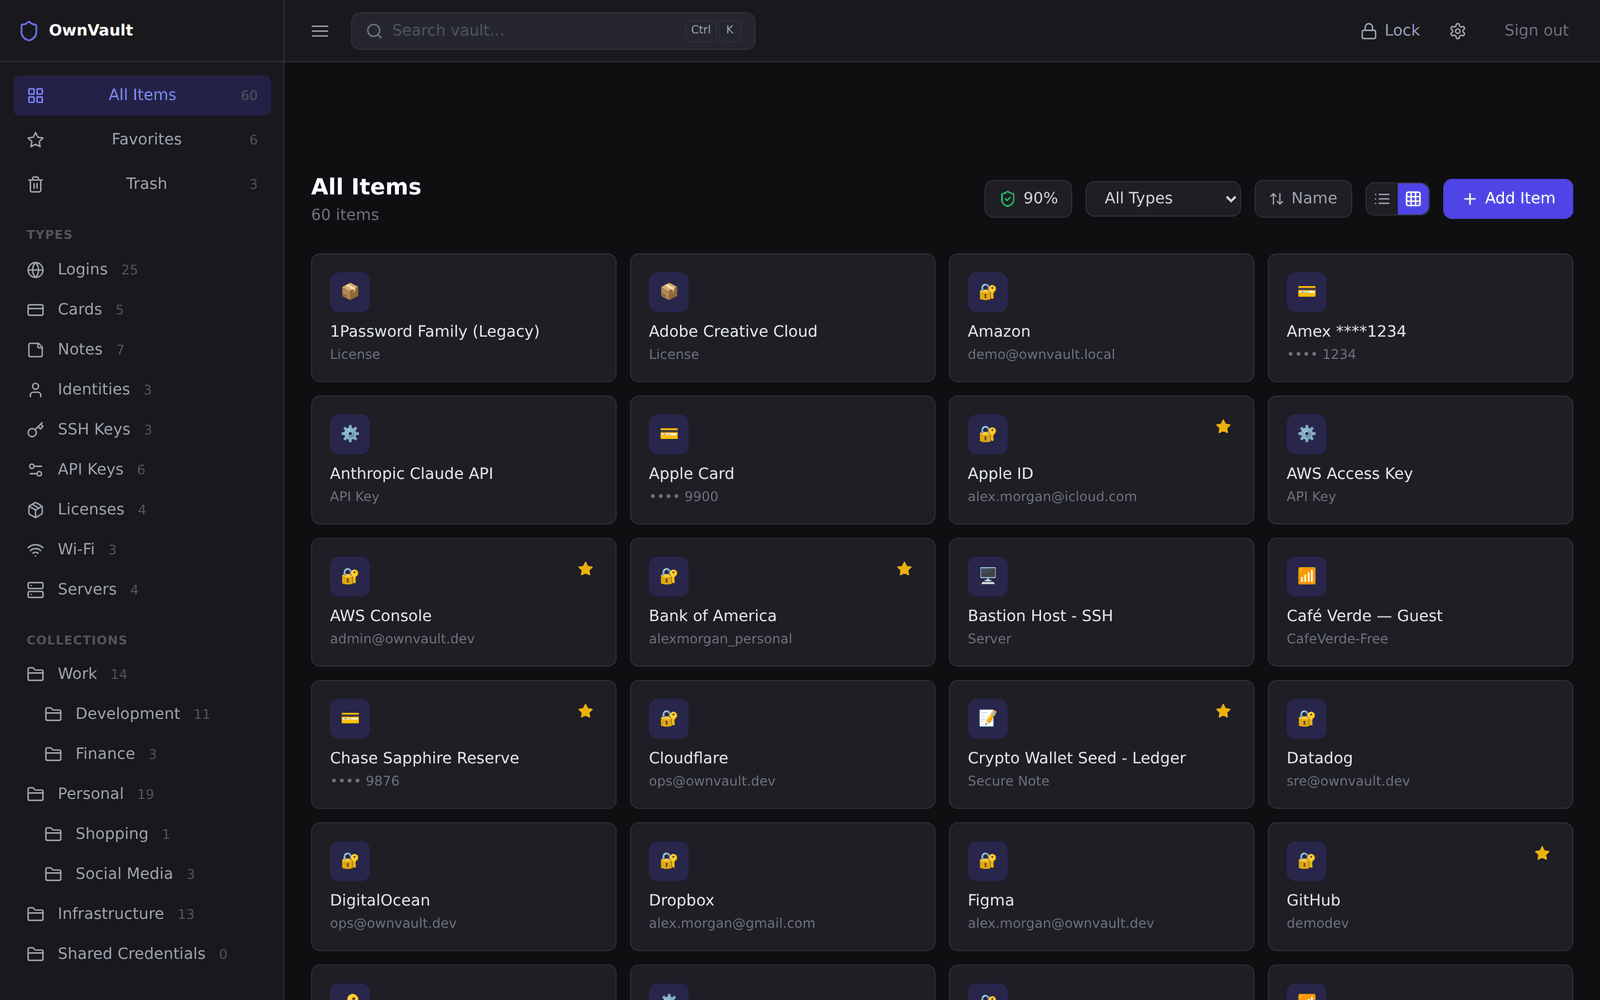
Task: Filter by Identities type
Action: (142, 390)
